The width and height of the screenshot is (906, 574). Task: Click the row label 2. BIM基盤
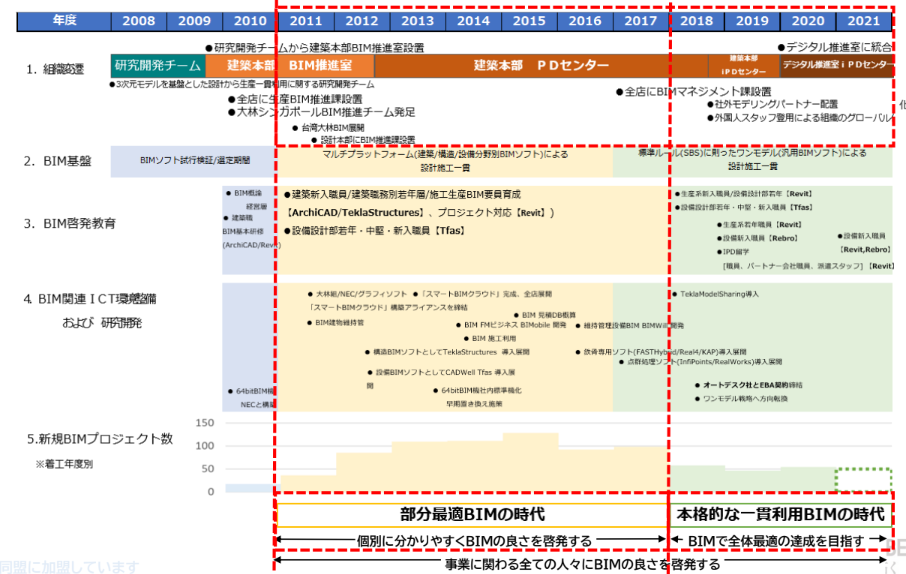coord(57,161)
